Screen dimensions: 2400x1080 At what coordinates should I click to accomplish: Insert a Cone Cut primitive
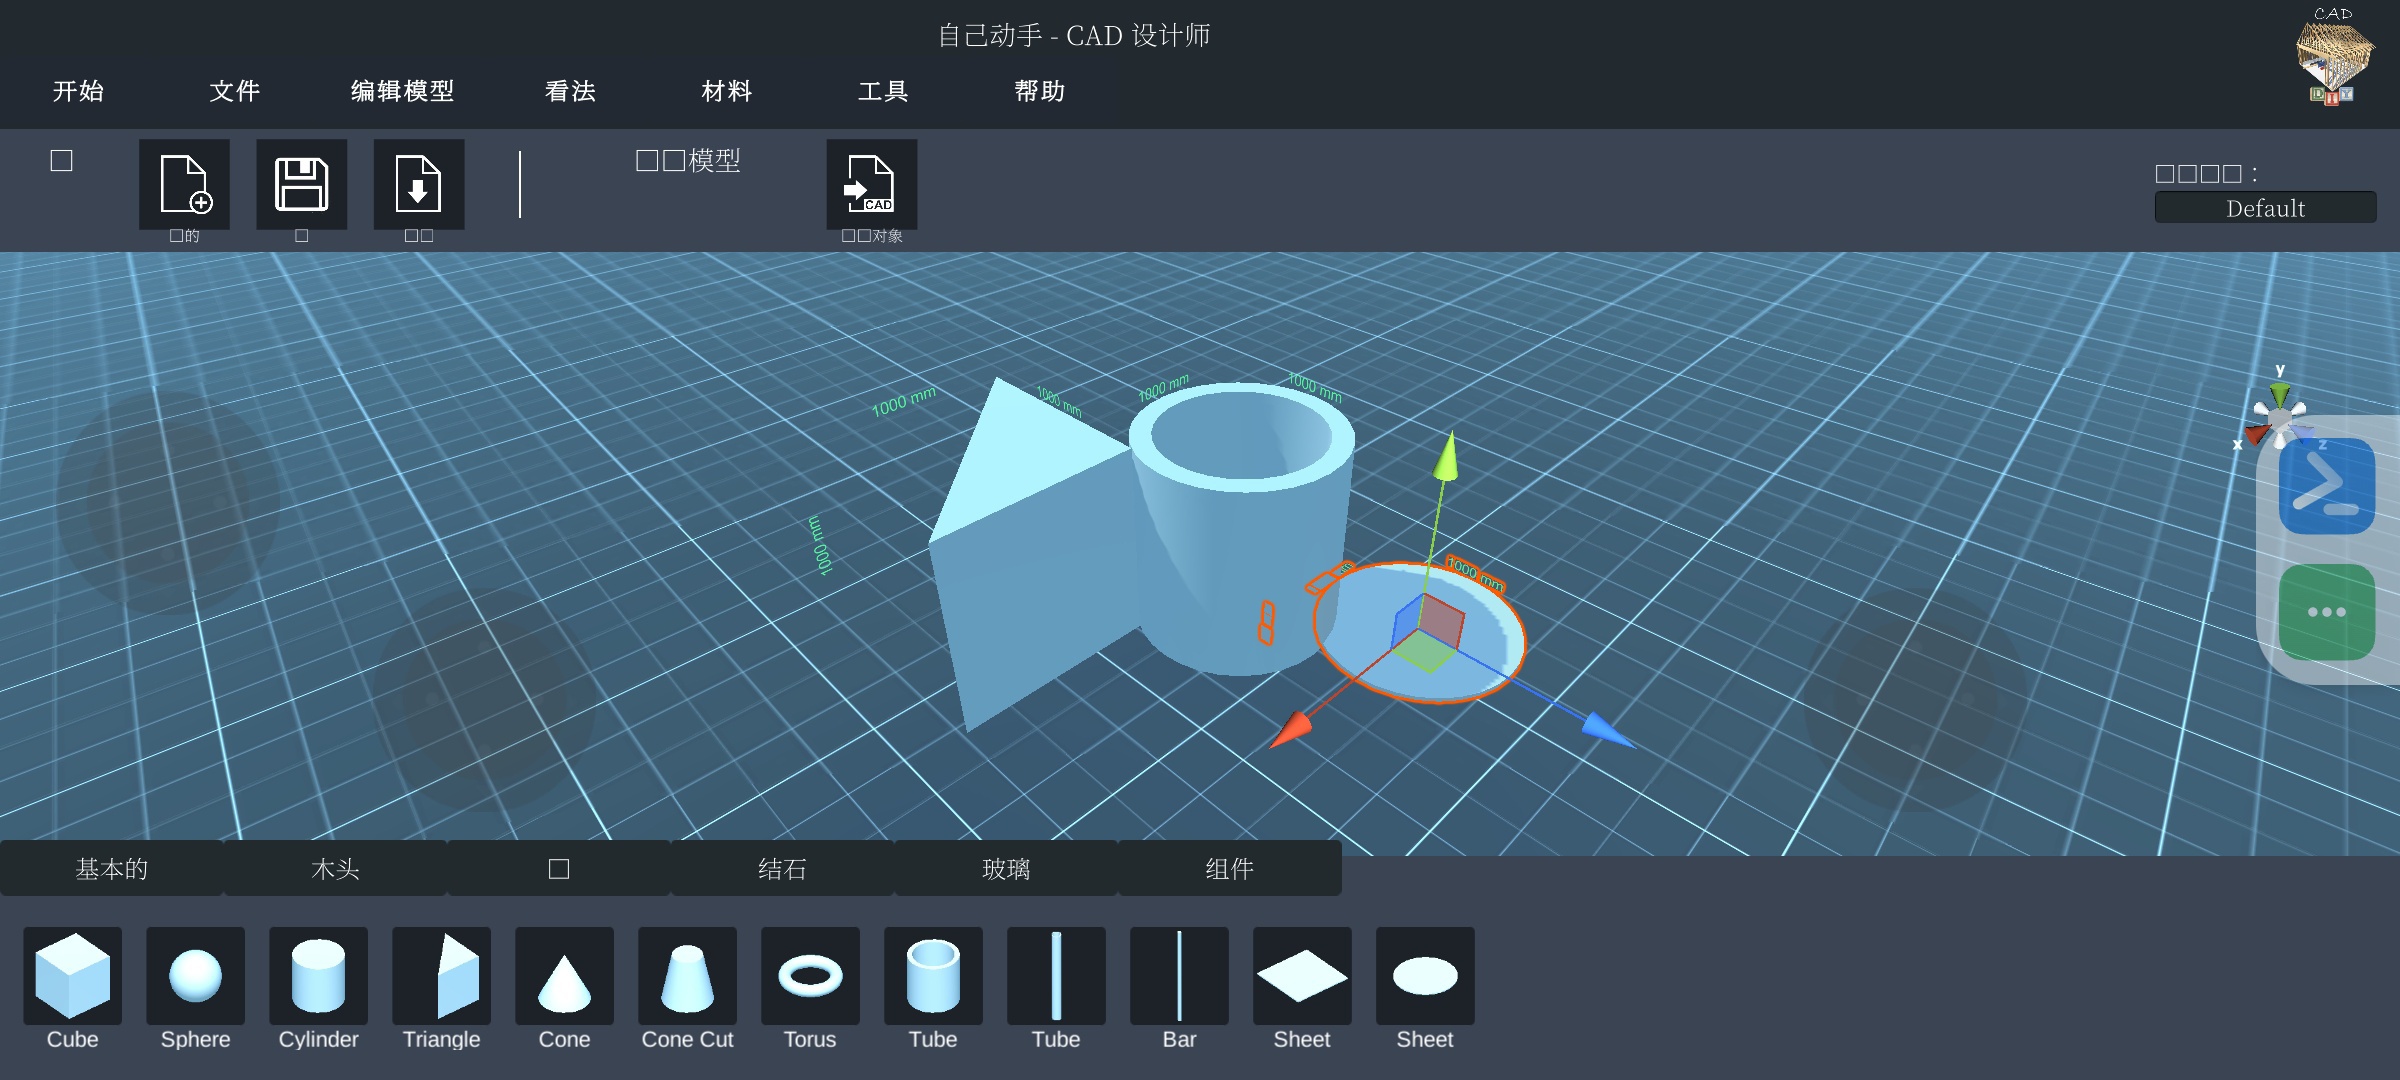tap(687, 976)
